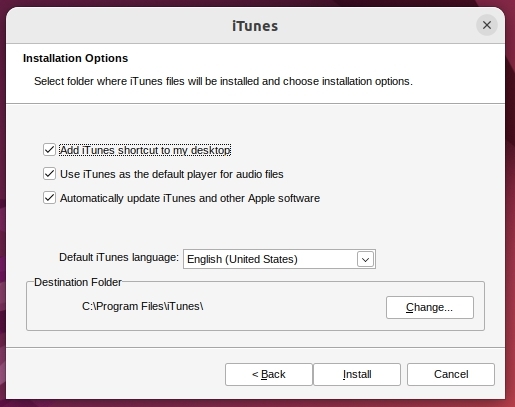
Task: Uncheck the Add iTunes shortcut to desktop checkbox
Action: click(x=49, y=150)
